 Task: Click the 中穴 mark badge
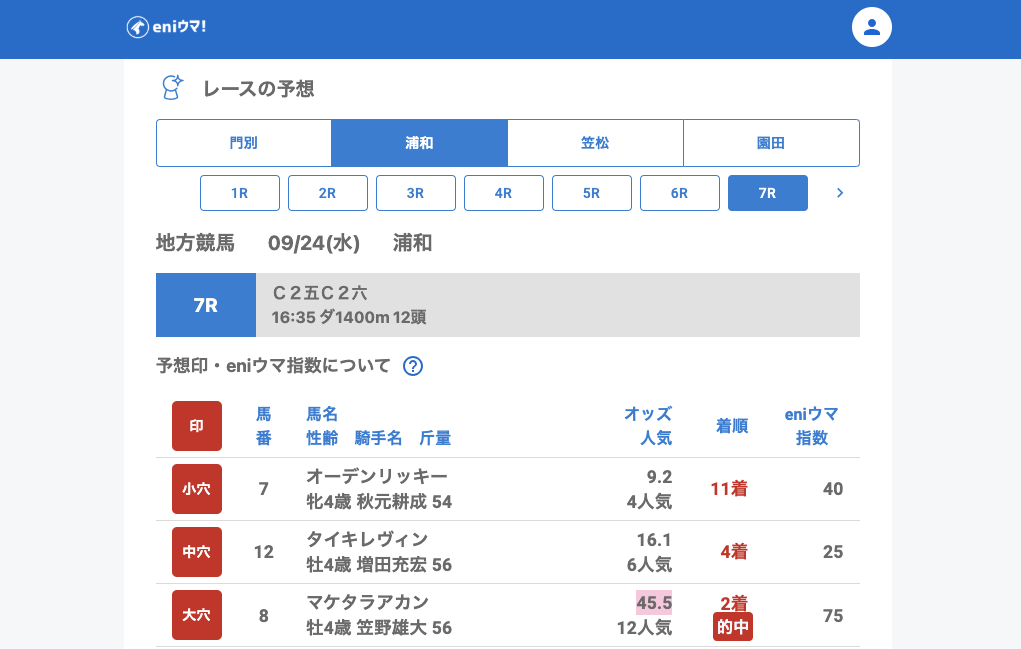[x=197, y=552]
